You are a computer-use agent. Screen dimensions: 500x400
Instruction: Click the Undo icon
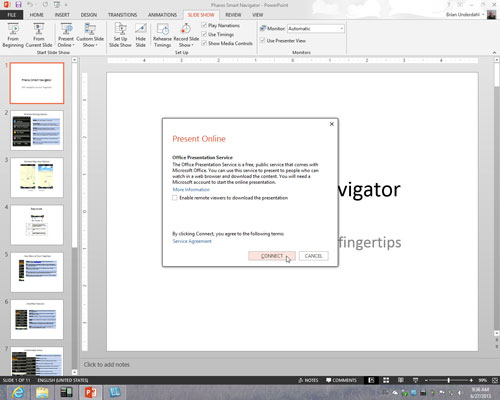(x=30, y=5)
